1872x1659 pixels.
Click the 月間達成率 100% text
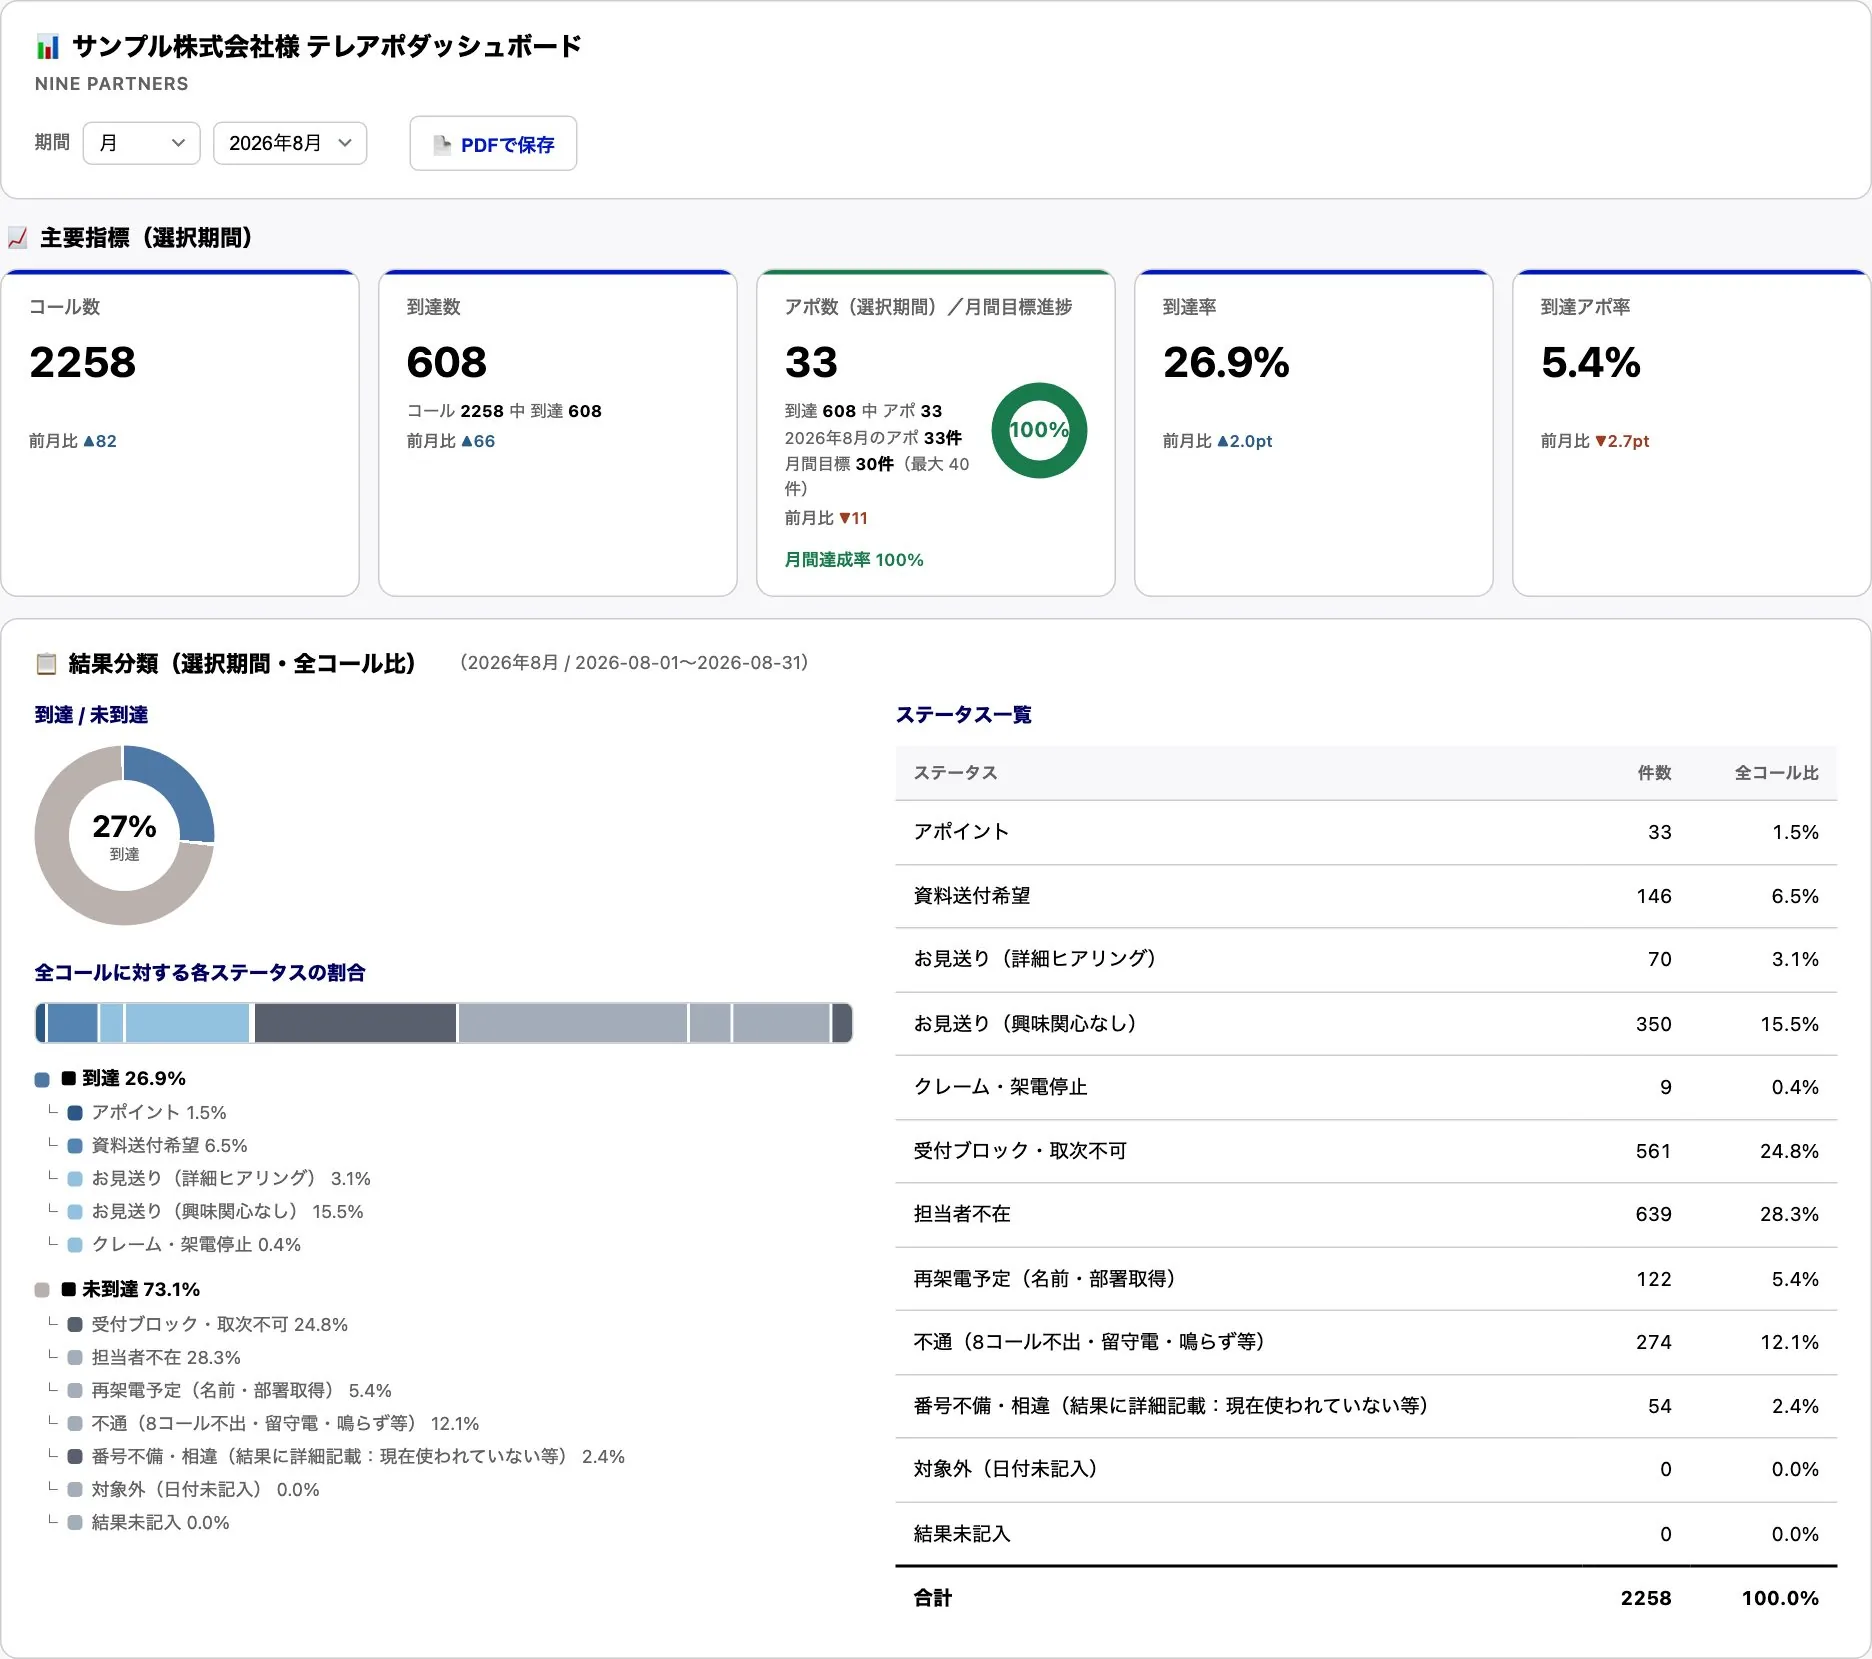click(854, 560)
